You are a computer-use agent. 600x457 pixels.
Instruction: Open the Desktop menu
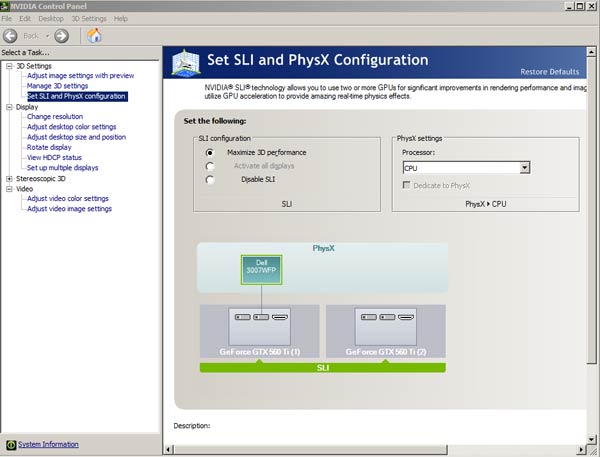coord(50,18)
